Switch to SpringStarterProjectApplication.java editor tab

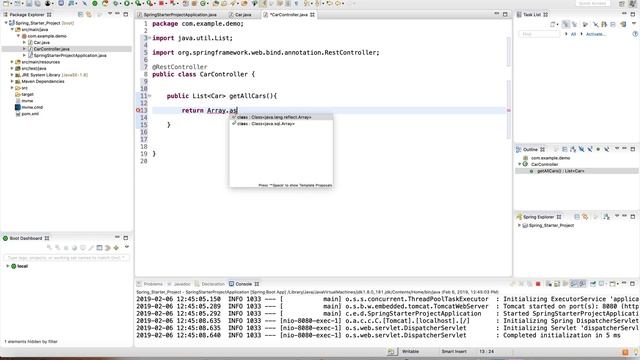pos(180,15)
